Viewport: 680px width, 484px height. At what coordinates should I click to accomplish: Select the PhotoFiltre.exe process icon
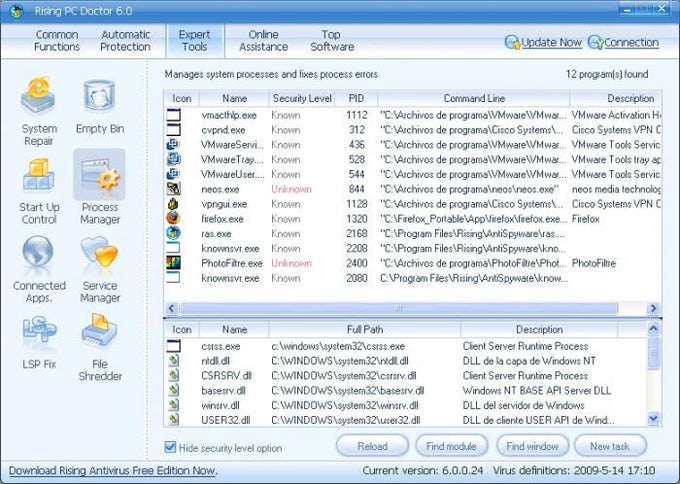coord(173,263)
